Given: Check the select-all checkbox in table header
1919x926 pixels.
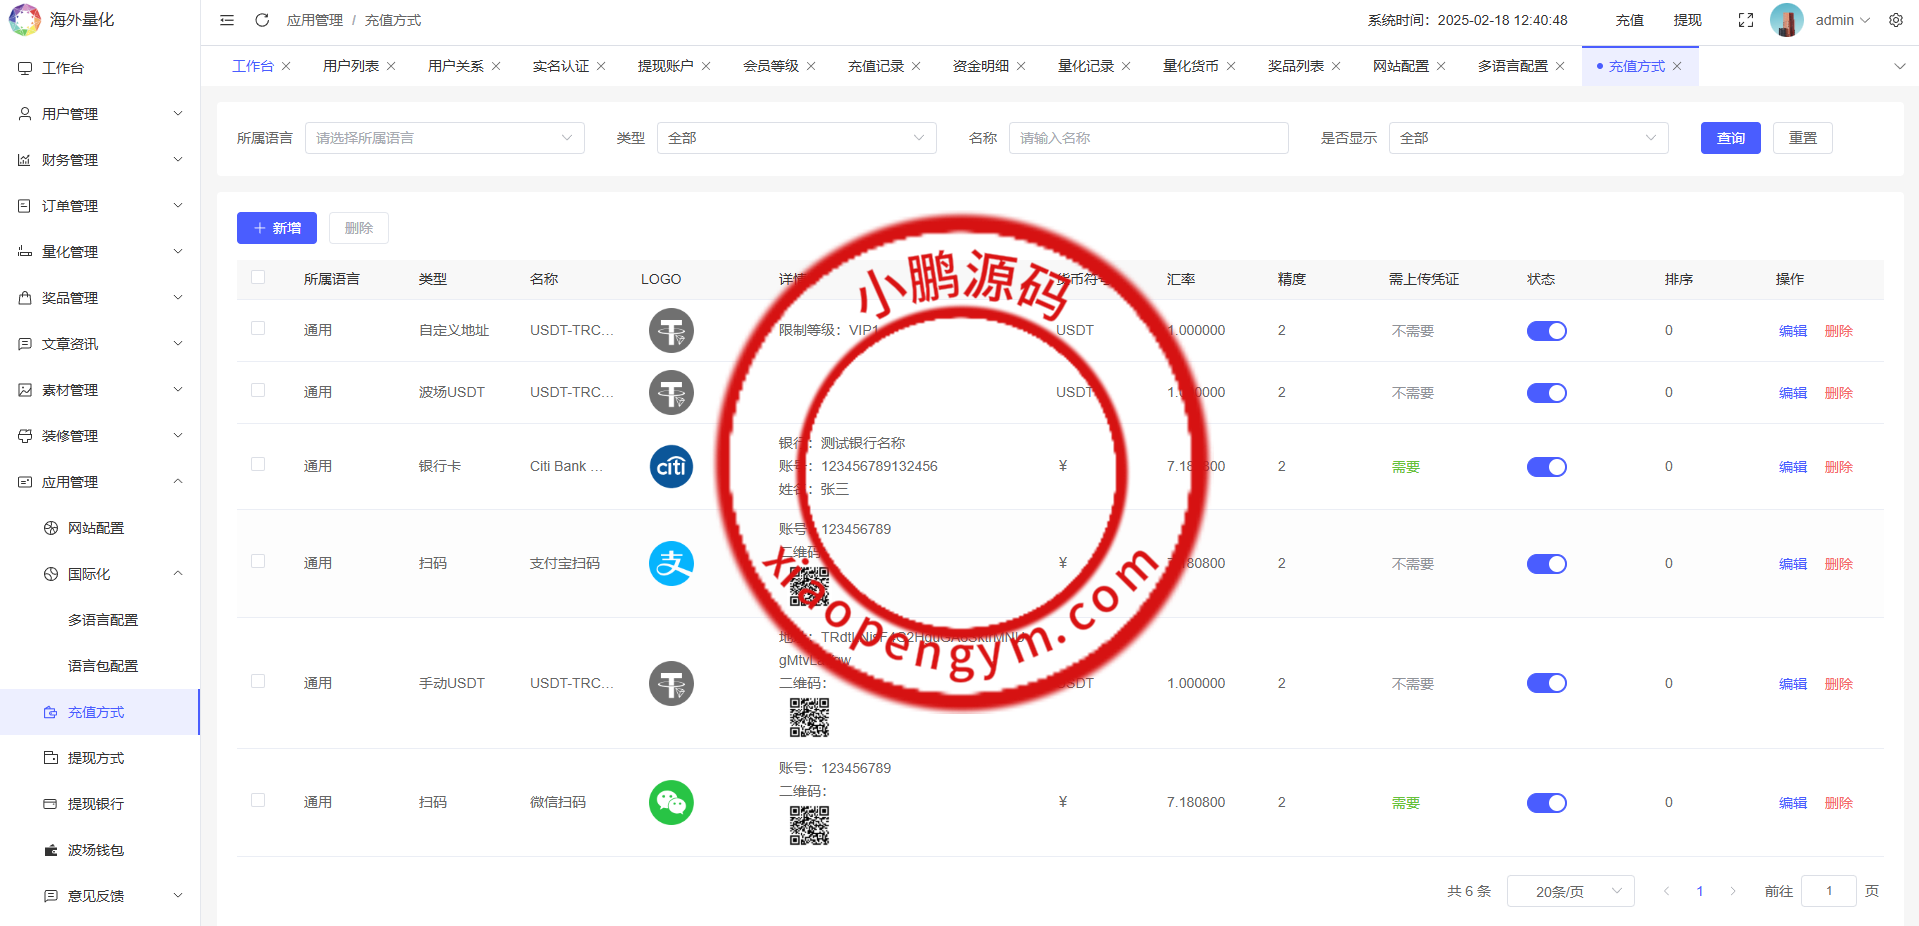Looking at the screenshot, I should [x=258, y=278].
